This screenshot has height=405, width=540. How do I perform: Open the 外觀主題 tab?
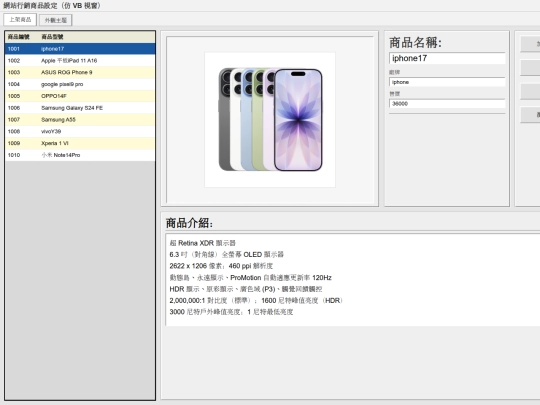[x=55, y=20]
